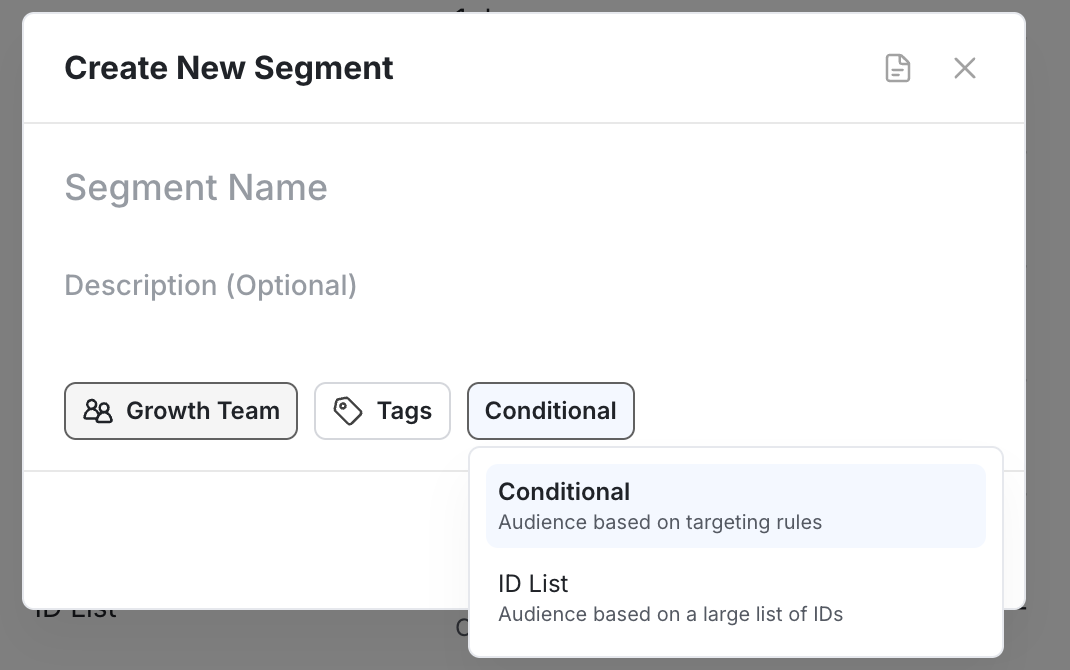1070x670 pixels.
Task: Click the paper document icon in the title bar
Action: pos(897,68)
